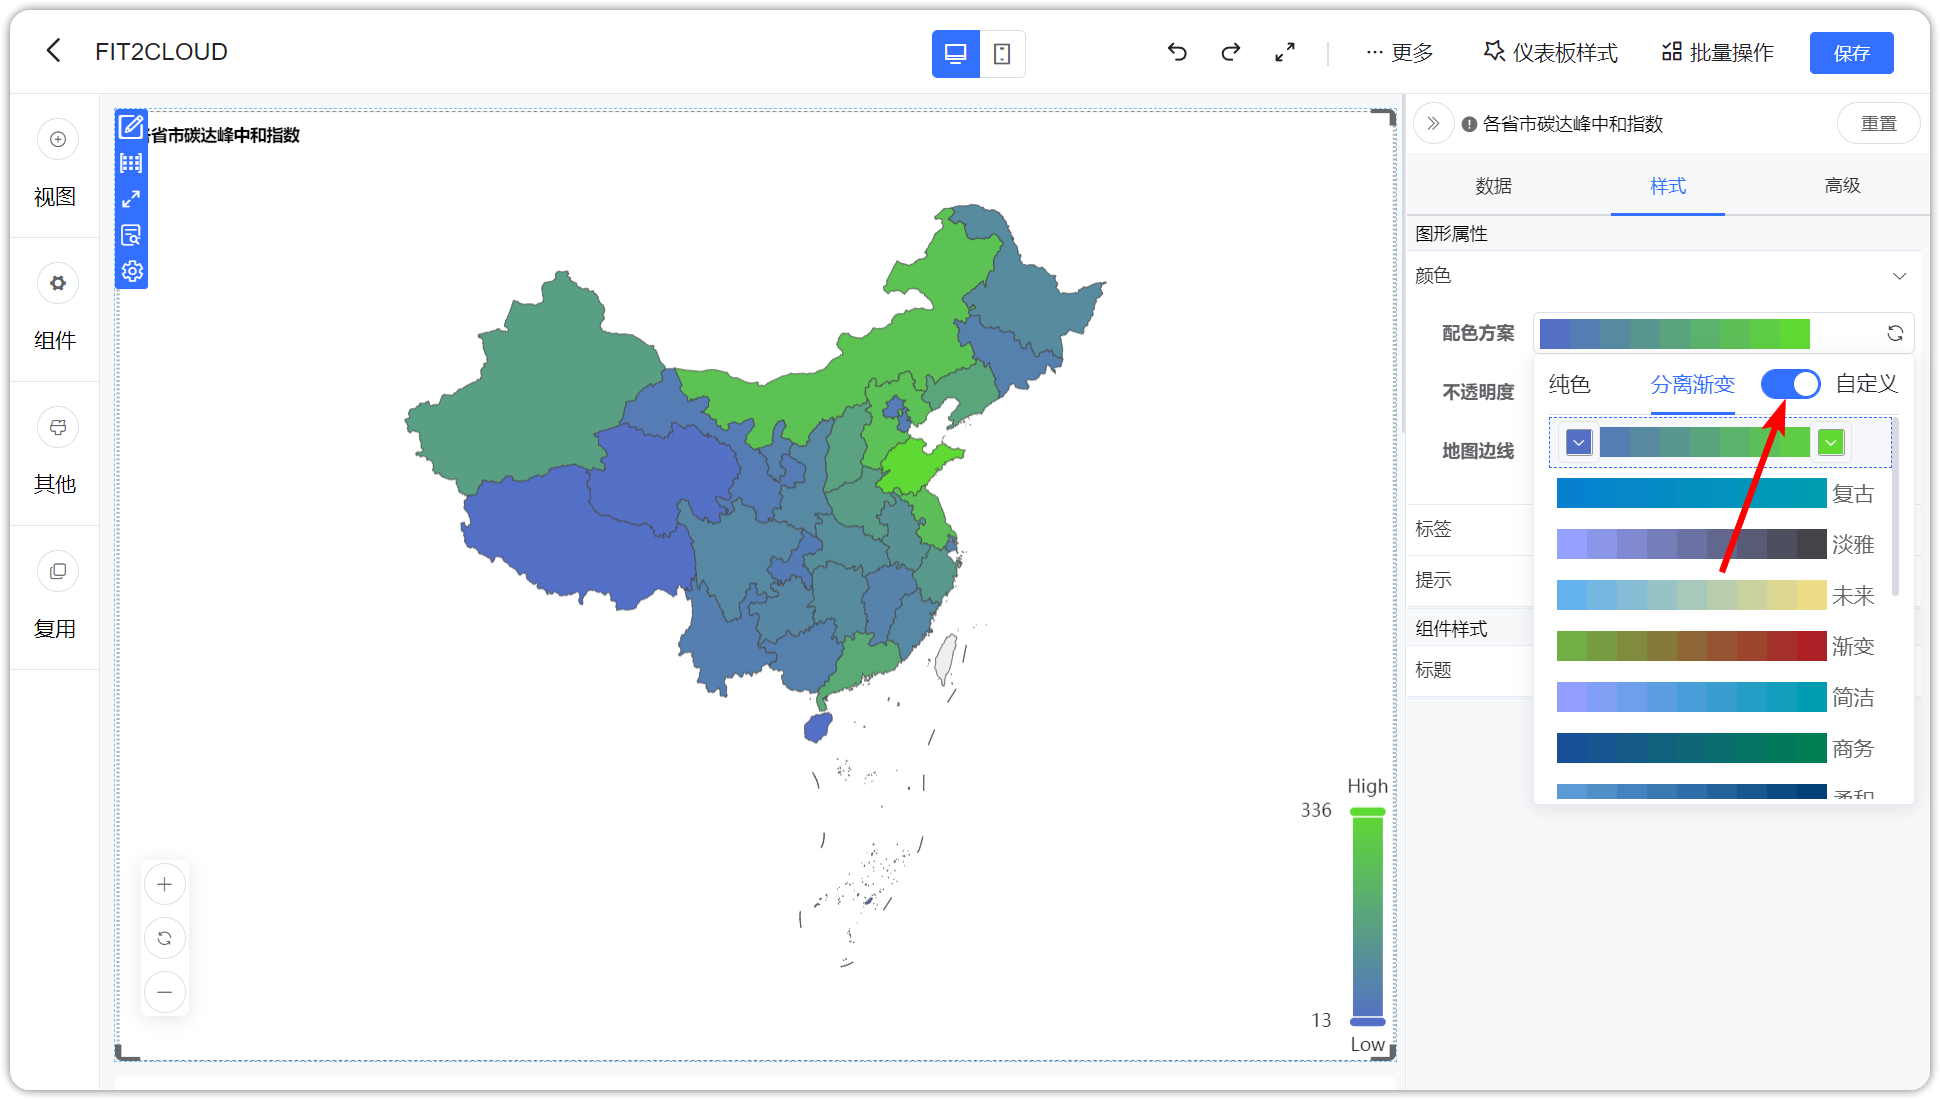Go back using the left arrow icon
The height and width of the screenshot is (1100, 1940).
point(54,51)
